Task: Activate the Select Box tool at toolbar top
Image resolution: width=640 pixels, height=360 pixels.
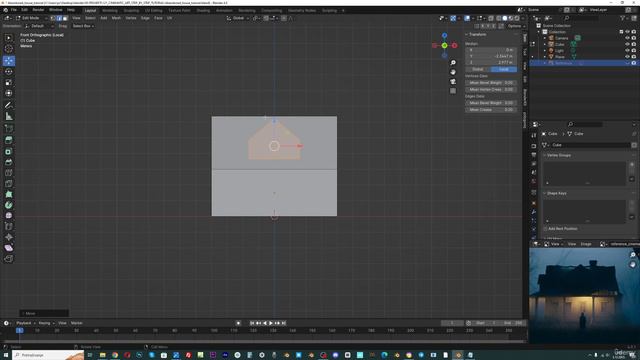Action: tap(9, 38)
